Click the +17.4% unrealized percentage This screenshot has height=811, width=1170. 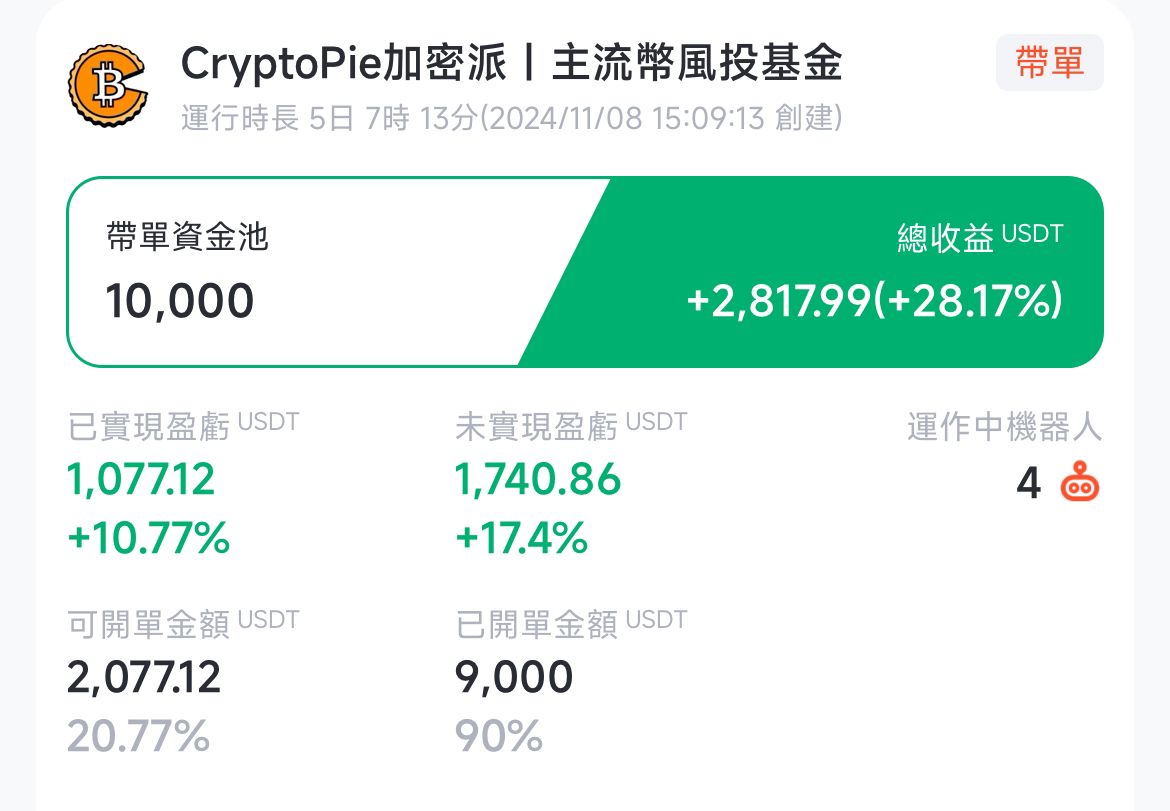tap(521, 539)
